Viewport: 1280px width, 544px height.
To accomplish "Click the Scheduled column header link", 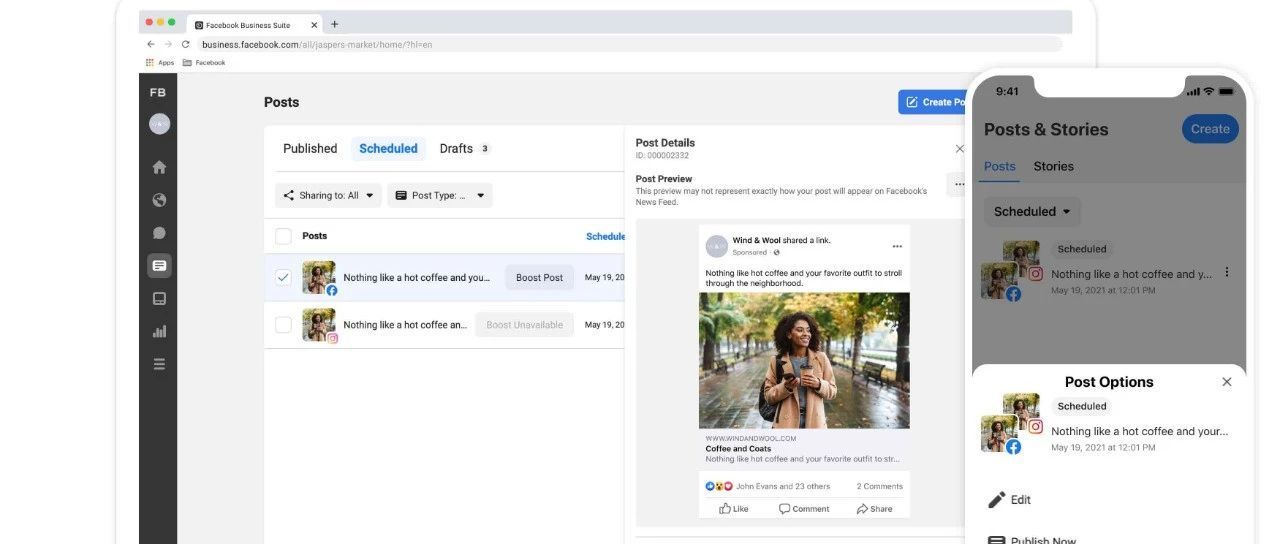I will point(605,237).
